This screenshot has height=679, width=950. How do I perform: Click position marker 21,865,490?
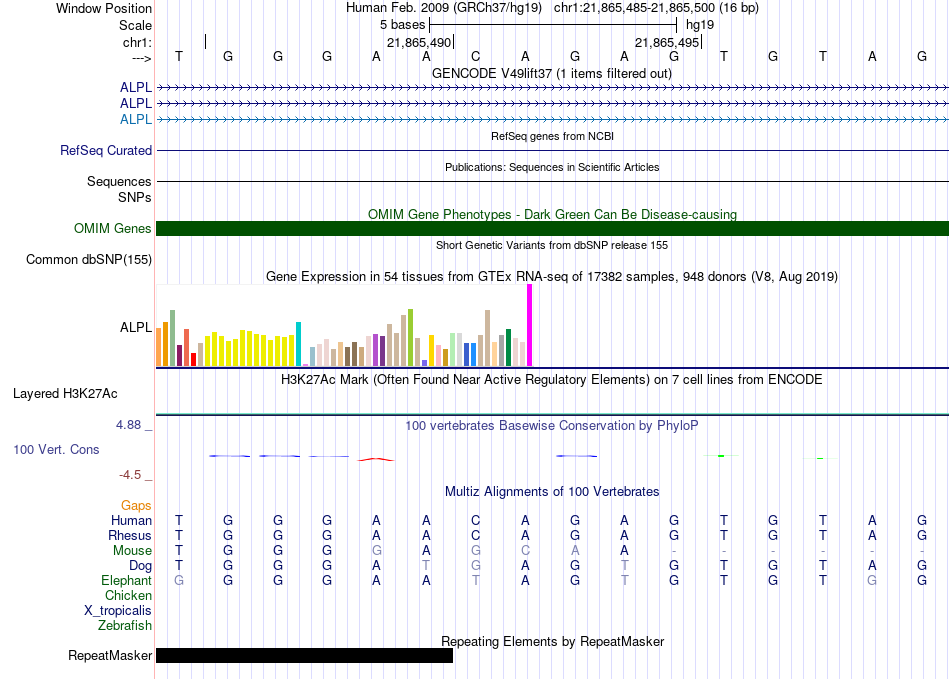(x=419, y=42)
